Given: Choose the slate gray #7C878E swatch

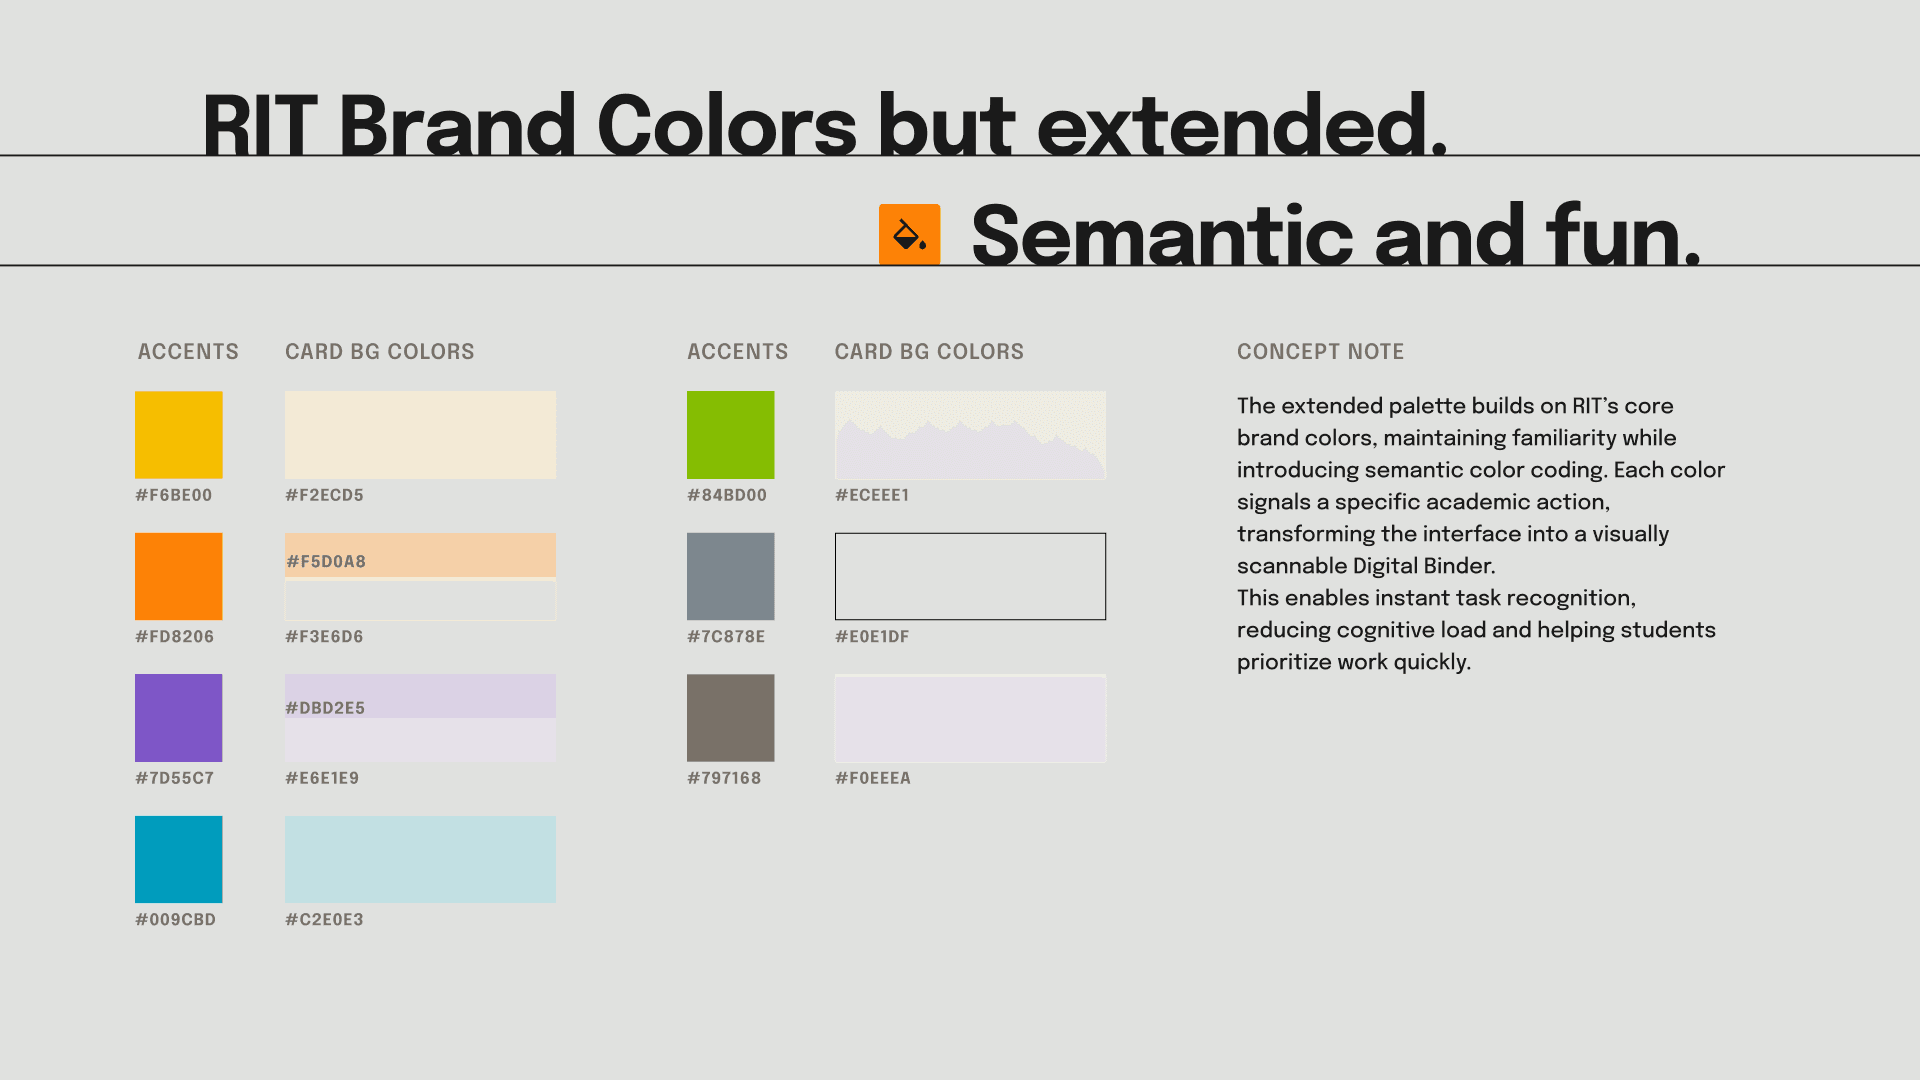Looking at the screenshot, I should 730,576.
